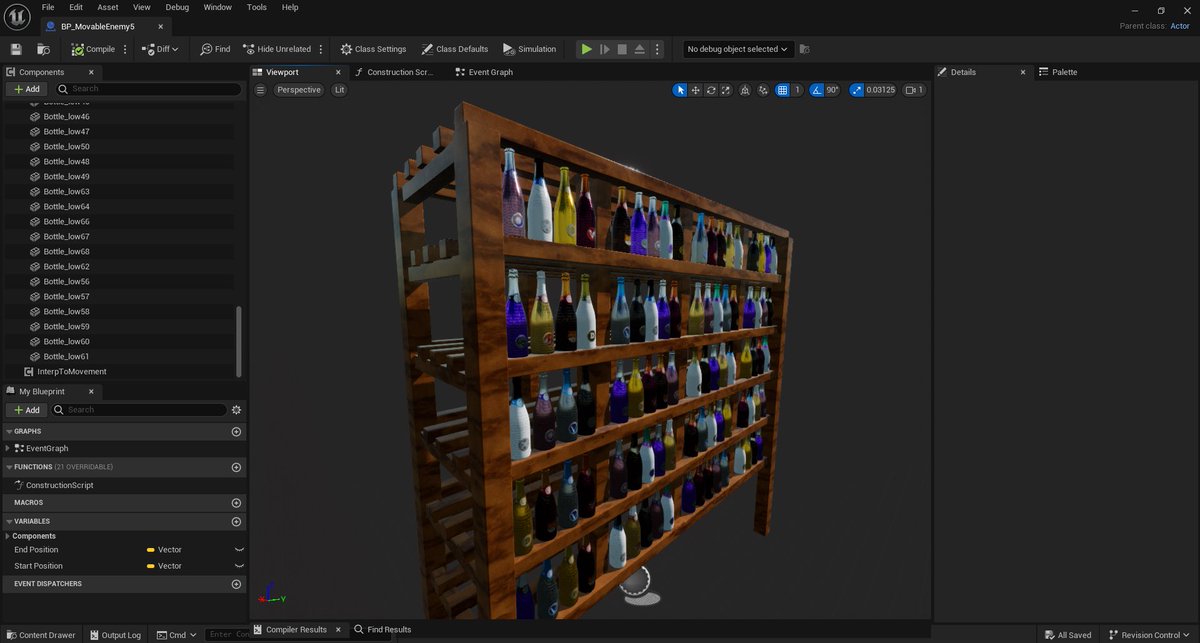Click the icon beside the debug object dropdown
The width and height of the screenshot is (1200, 643).
[x=805, y=49]
